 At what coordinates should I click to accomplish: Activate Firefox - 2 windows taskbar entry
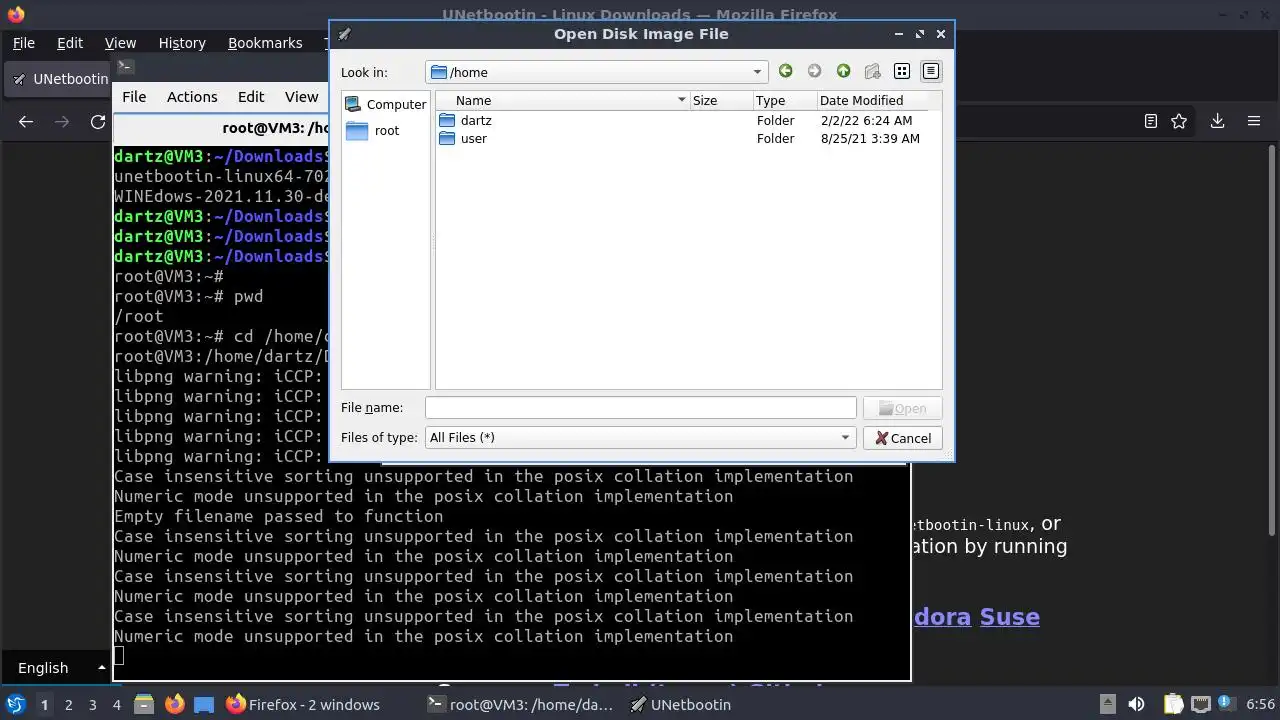(303, 704)
